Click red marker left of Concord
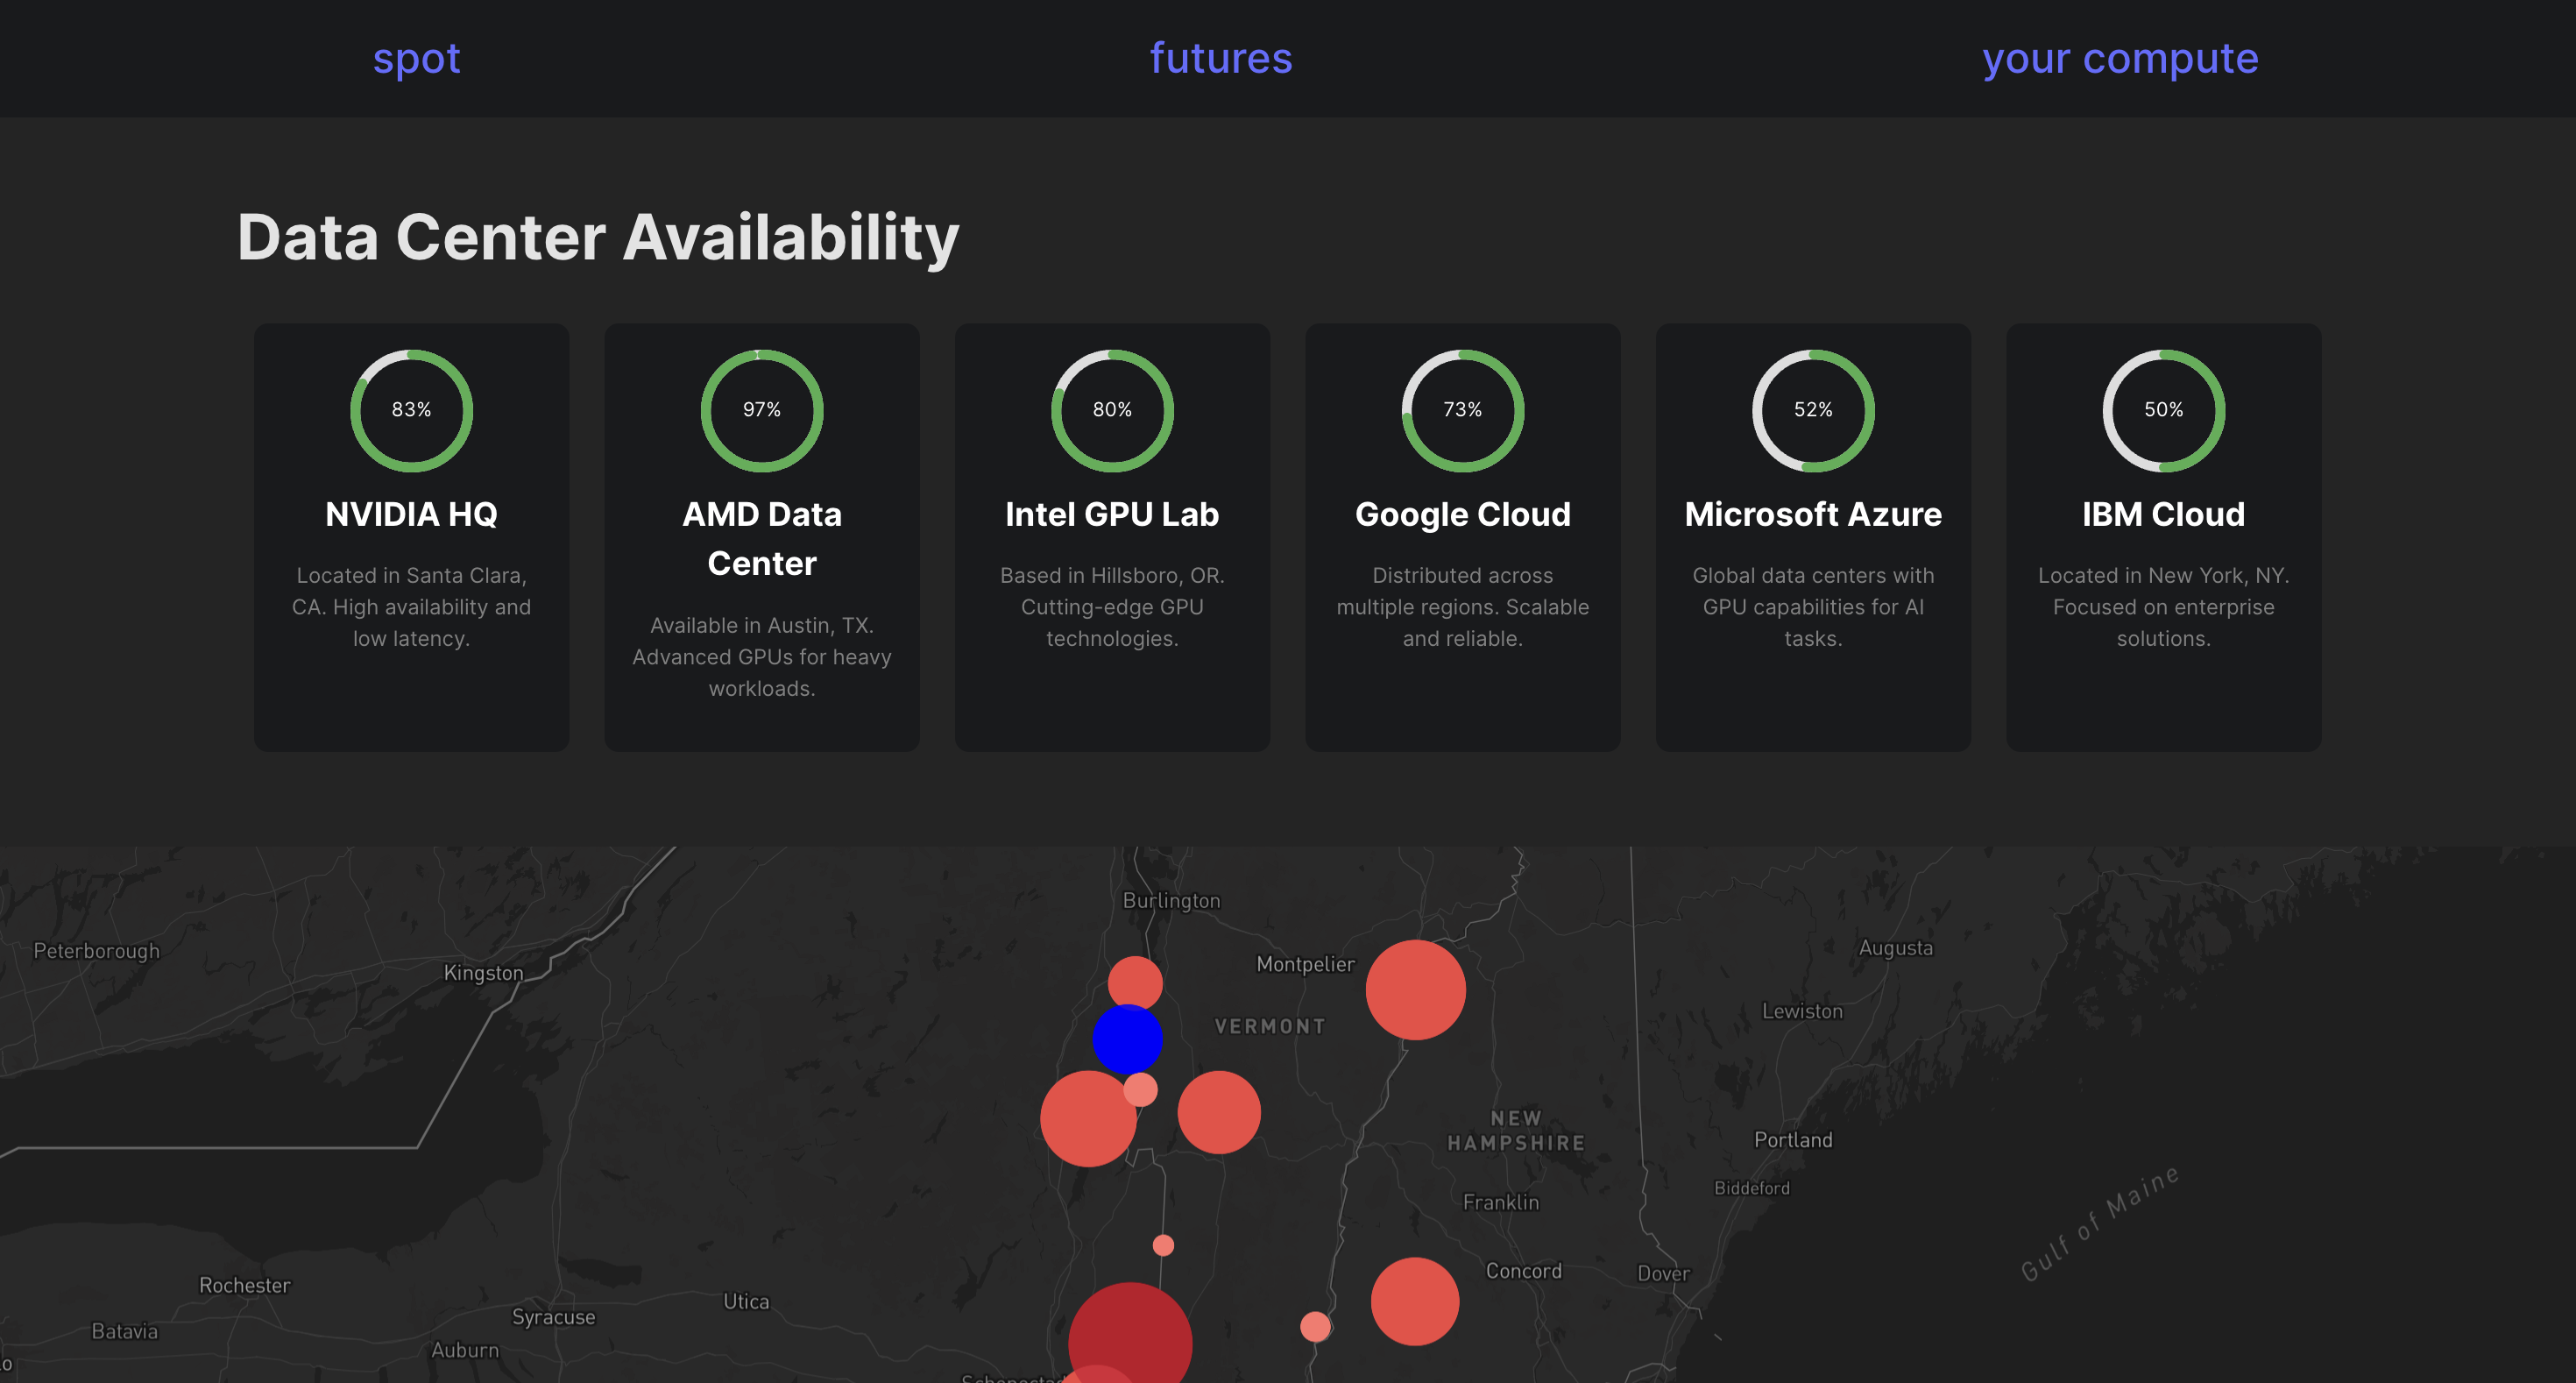2576x1383 pixels. coord(1414,1301)
